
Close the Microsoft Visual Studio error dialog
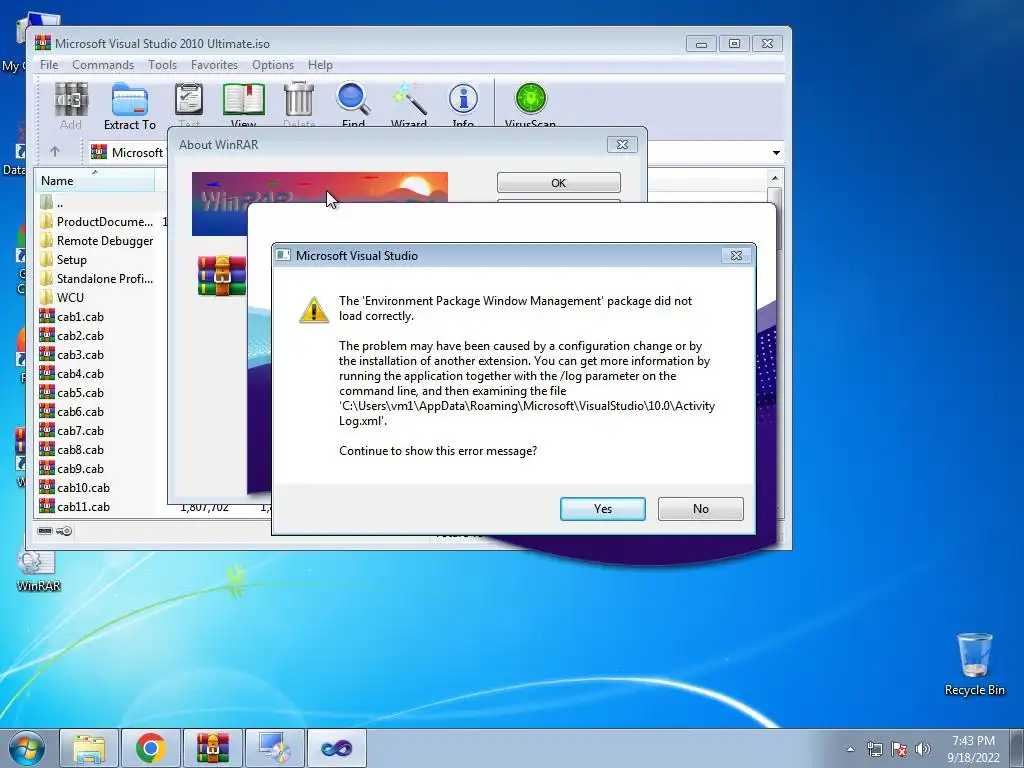point(736,255)
